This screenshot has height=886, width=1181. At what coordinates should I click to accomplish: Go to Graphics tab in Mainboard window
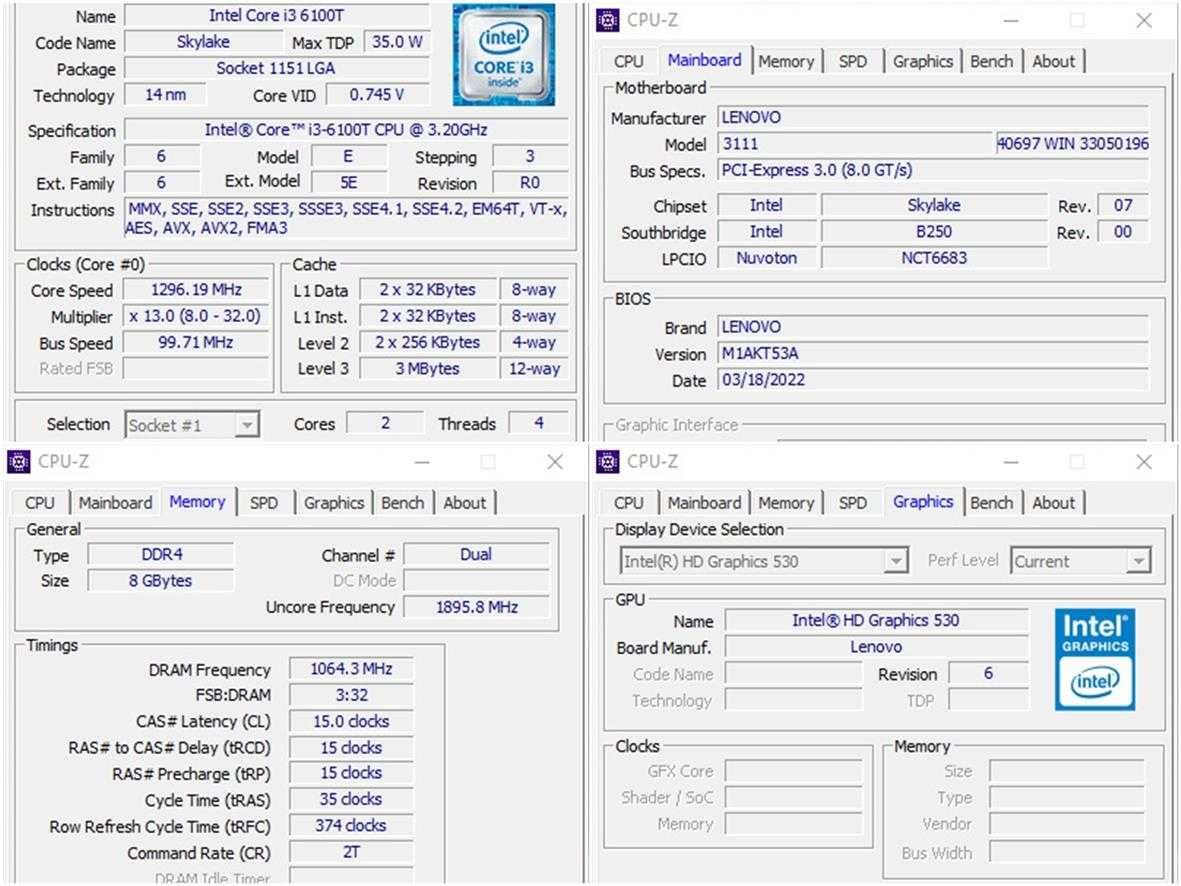coord(923,62)
